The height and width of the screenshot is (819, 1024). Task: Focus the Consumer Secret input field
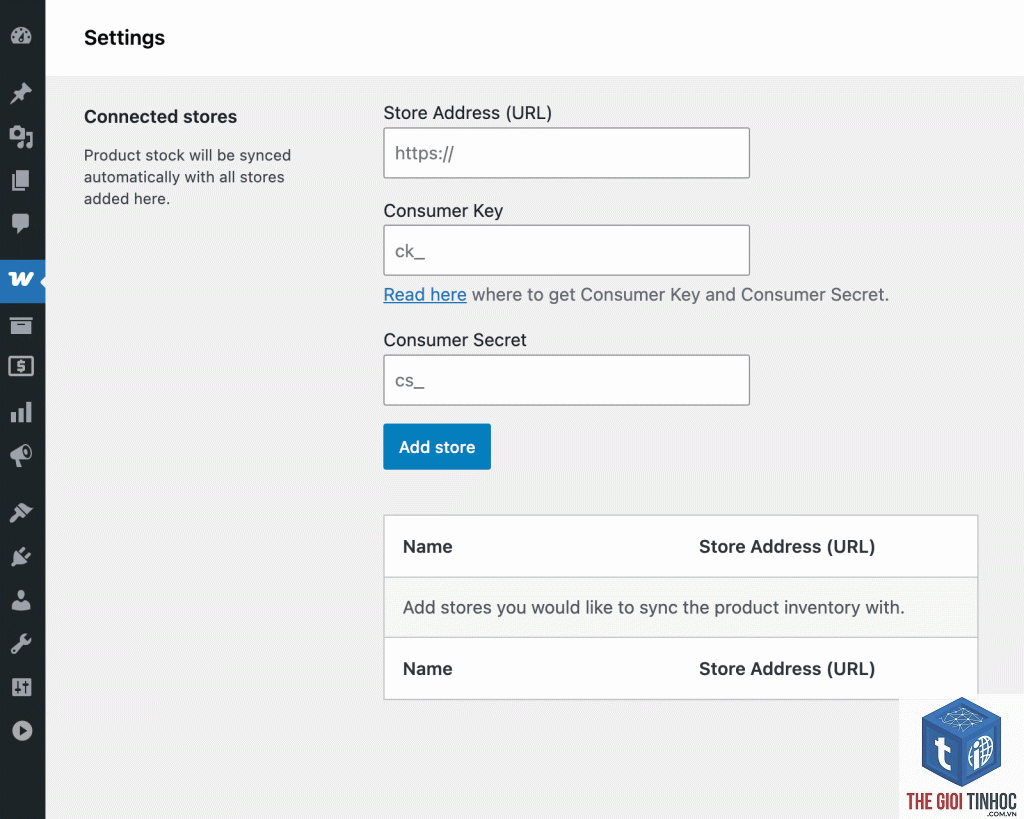click(566, 380)
